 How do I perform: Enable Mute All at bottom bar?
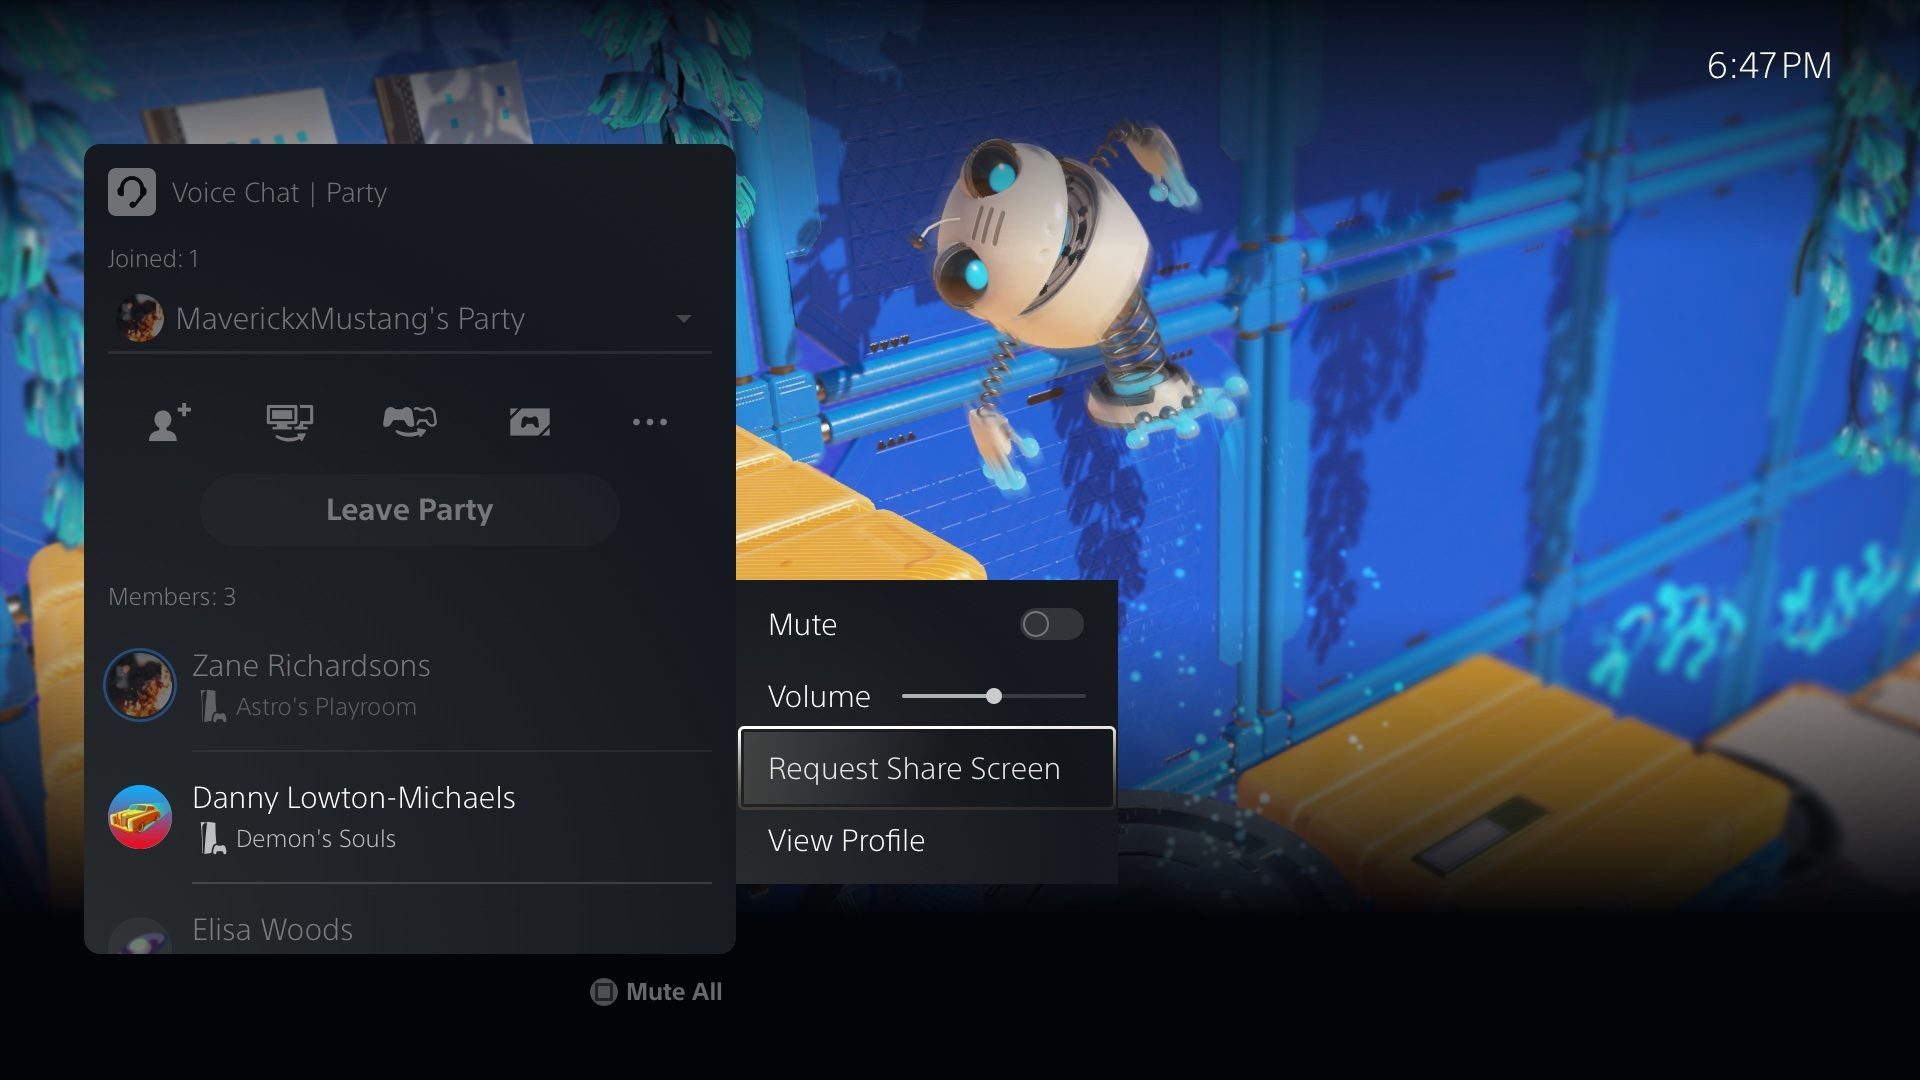coord(657,992)
